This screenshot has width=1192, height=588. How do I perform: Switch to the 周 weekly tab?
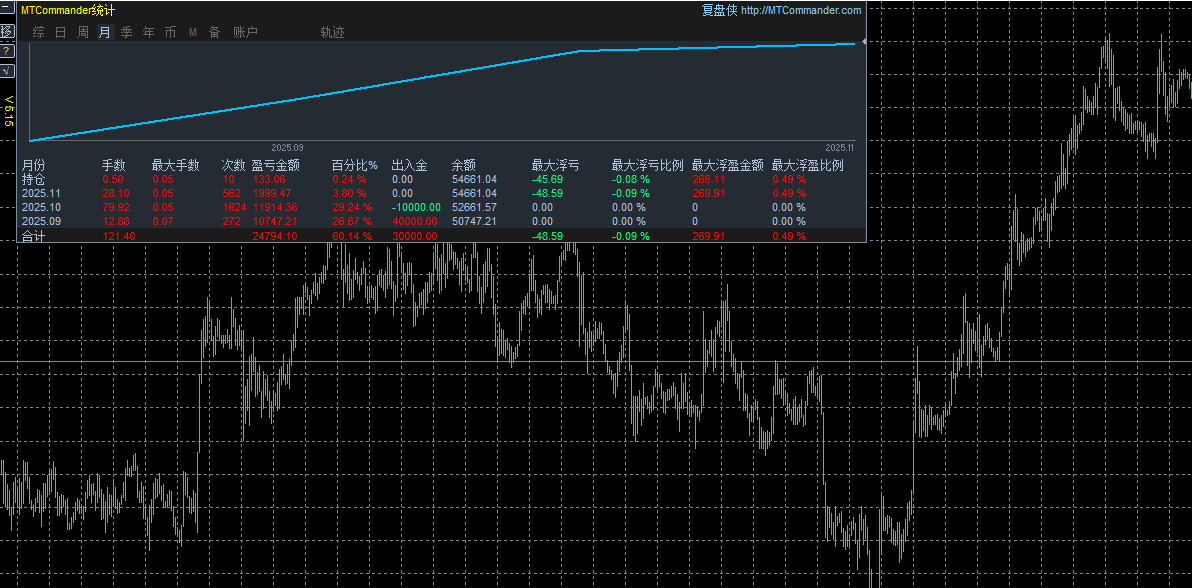(x=83, y=32)
